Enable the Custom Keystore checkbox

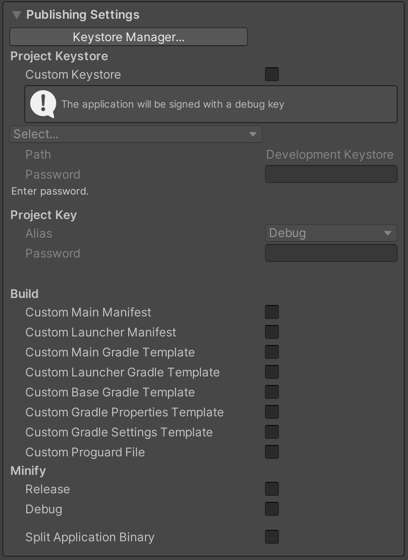tap(272, 74)
